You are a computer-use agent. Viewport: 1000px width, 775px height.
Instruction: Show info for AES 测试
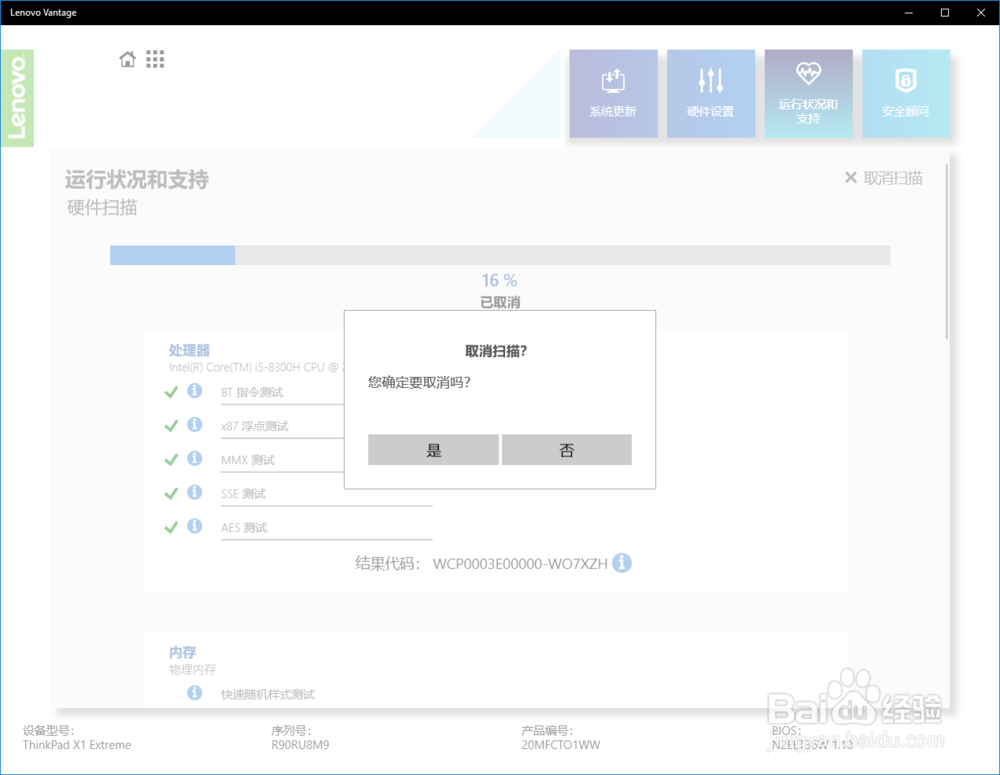click(x=195, y=526)
